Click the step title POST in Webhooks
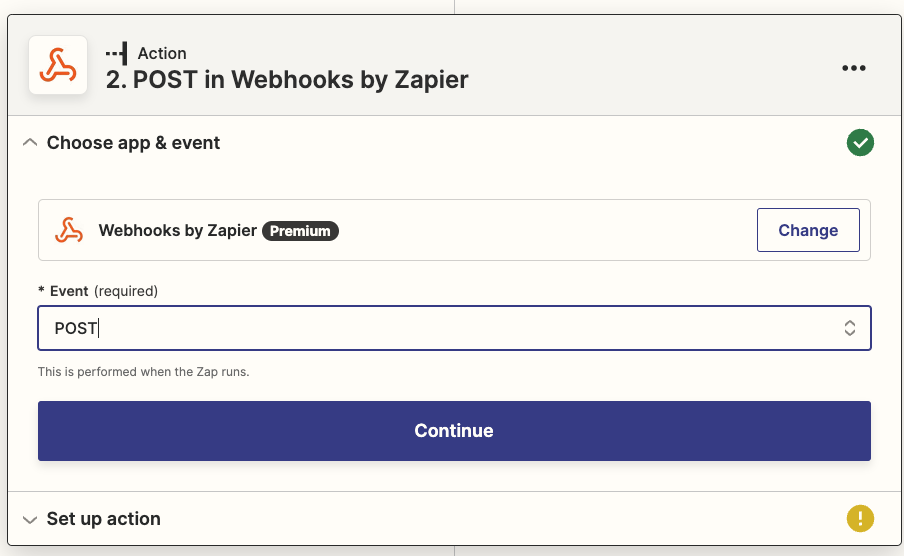Viewport: 904px width, 556px height. coord(287,80)
